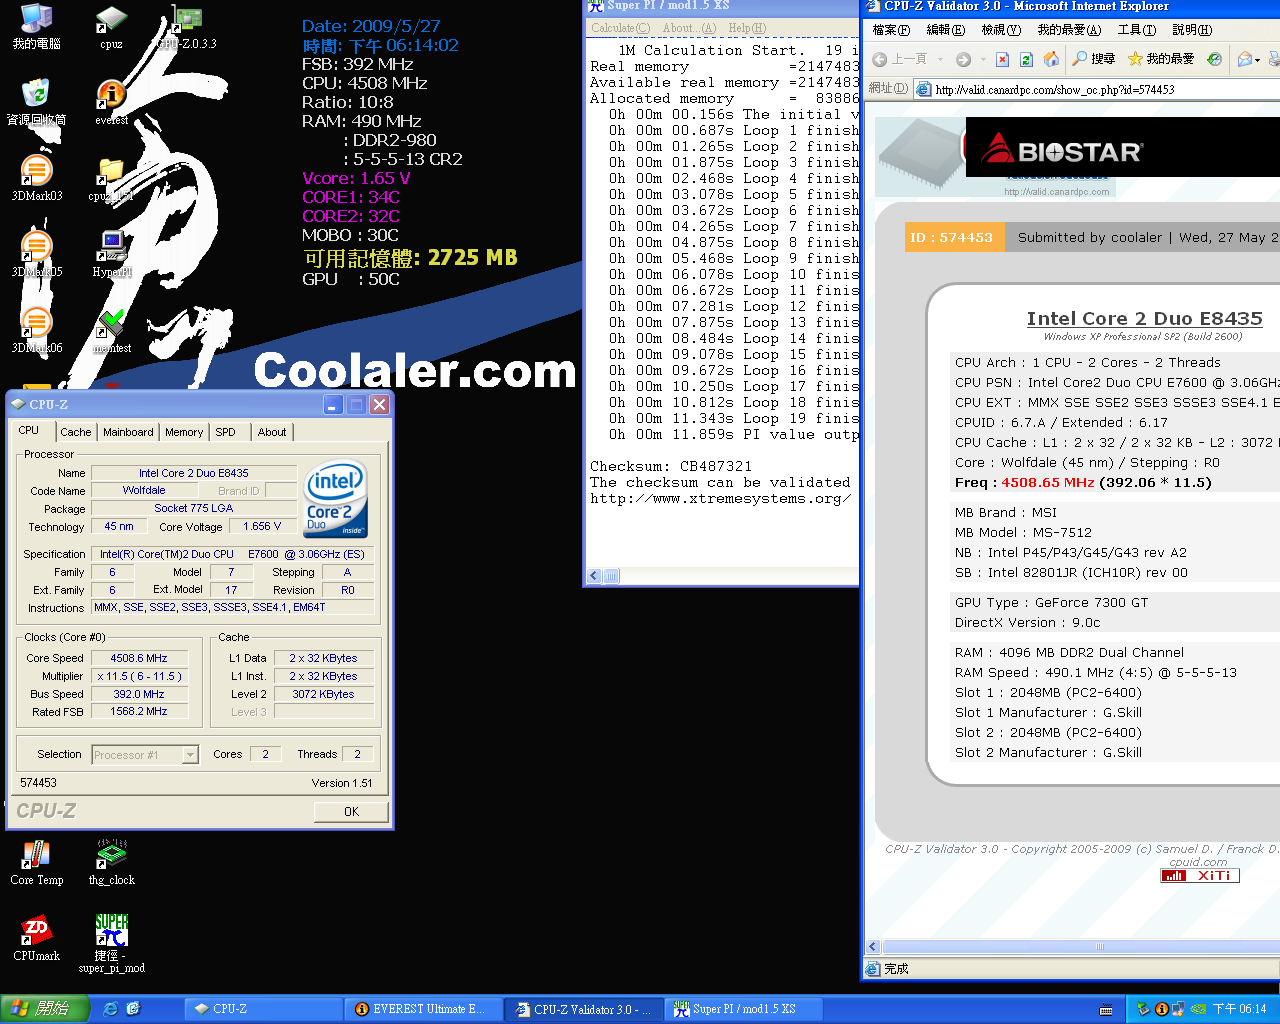
Task: Open the About...(A) menu in Super PI
Action: tap(689, 28)
